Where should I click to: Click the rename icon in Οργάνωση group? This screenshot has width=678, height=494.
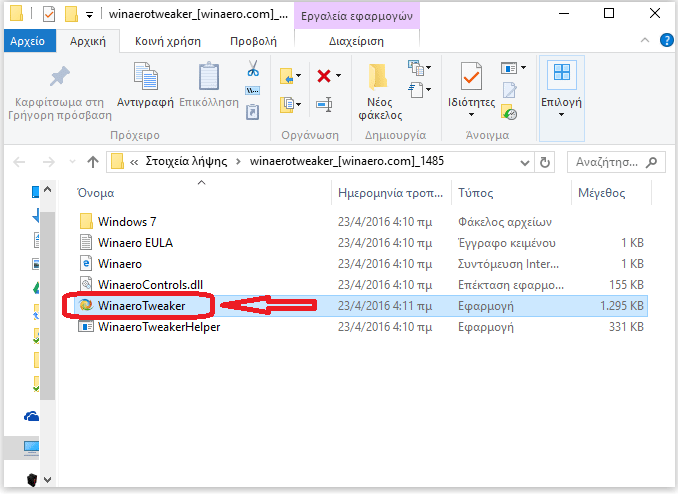[x=324, y=104]
